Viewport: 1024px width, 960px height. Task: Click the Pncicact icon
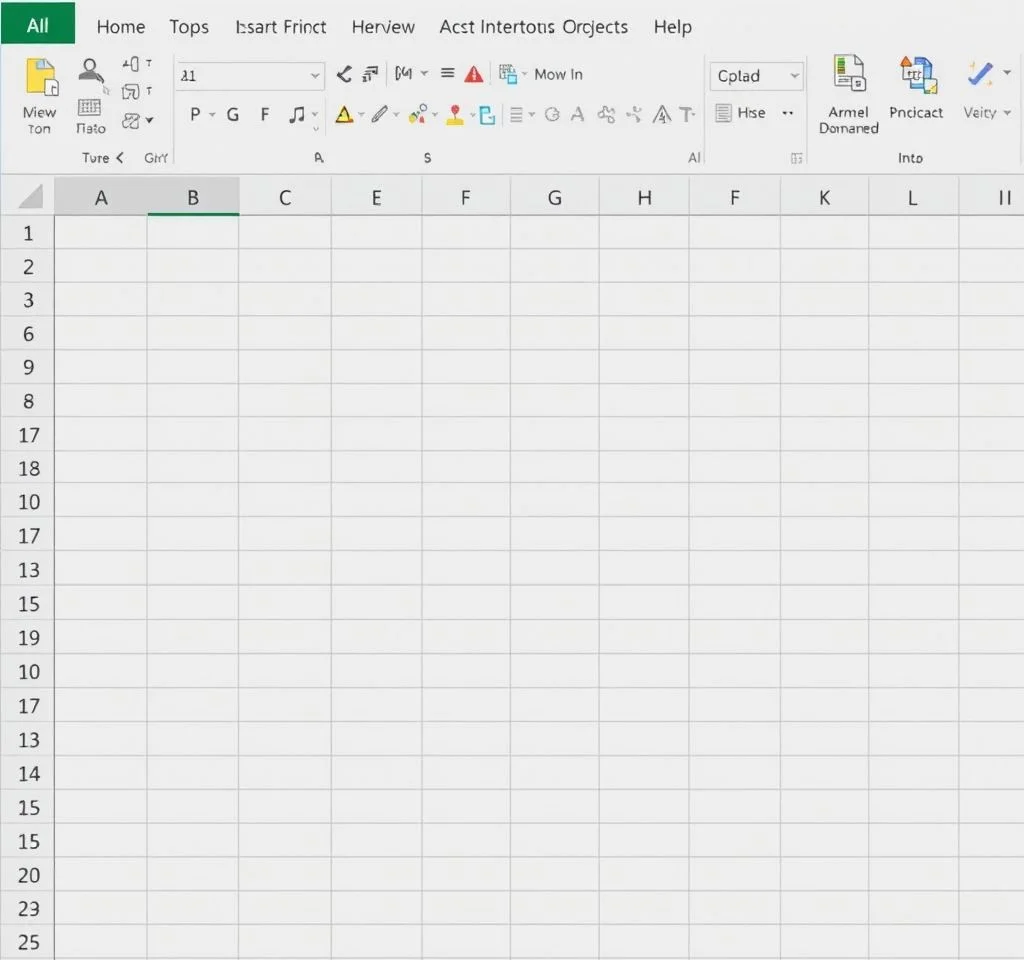pos(916,76)
